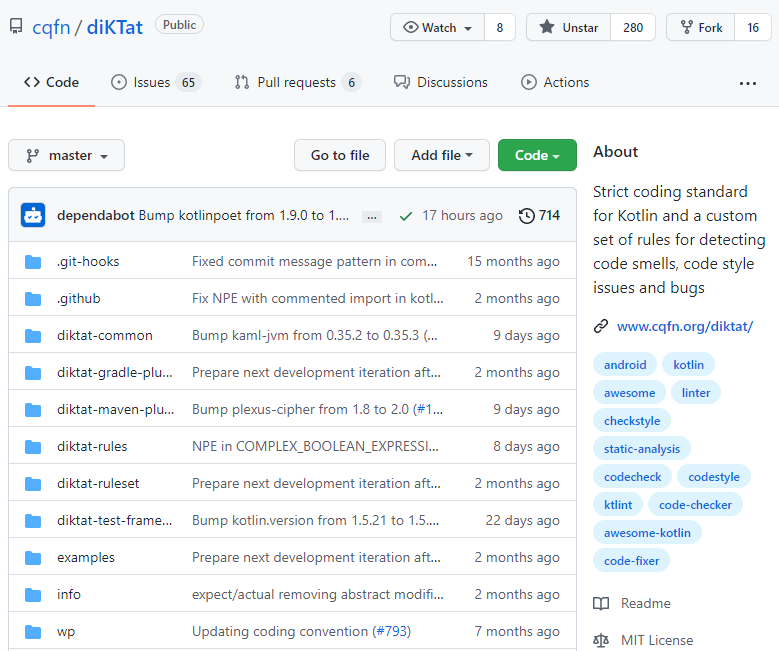Click the Readme book icon
The height and width of the screenshot is (651, 779).
pos(601,603)
